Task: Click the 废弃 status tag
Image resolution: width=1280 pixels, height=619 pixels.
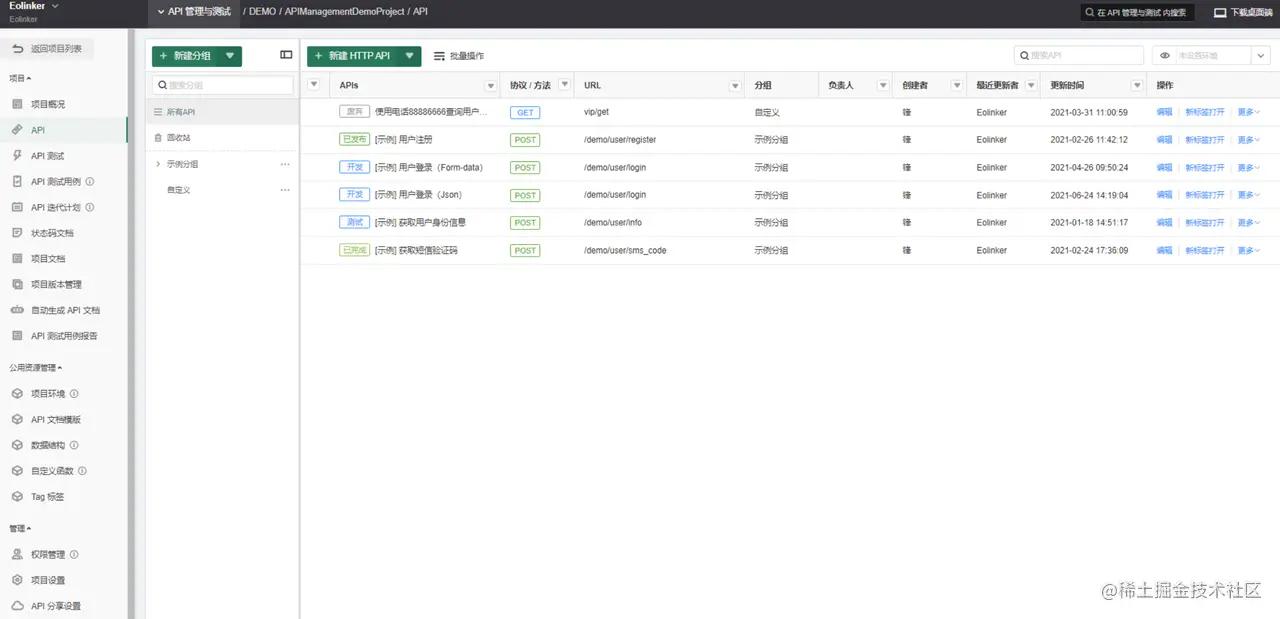Action: tap(355, 112)
